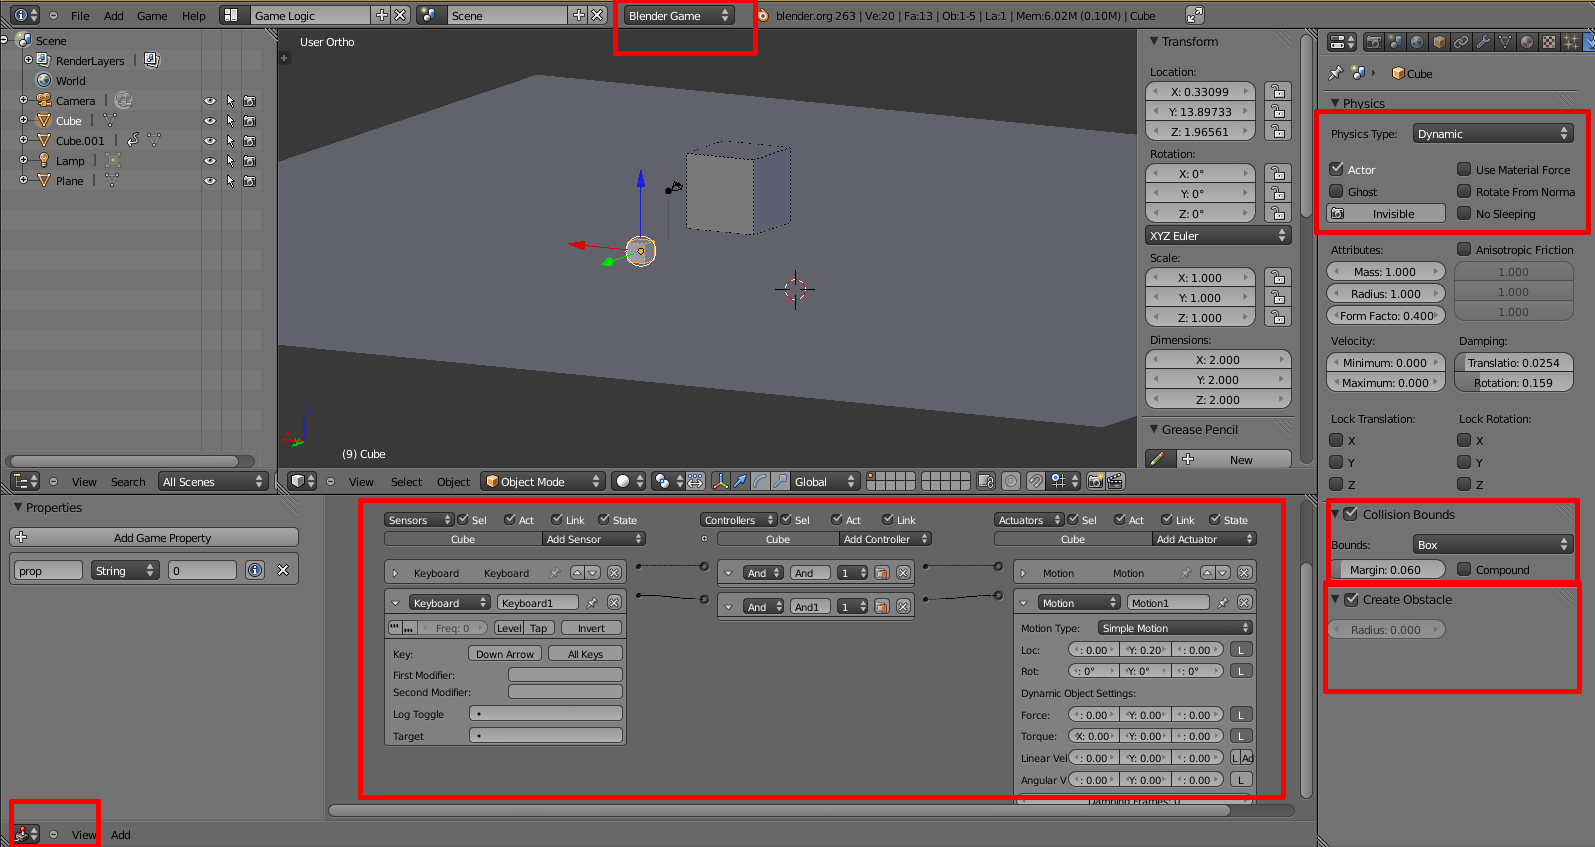Toggle snap magnet icon in 3D header

[x=1035, y=481]
